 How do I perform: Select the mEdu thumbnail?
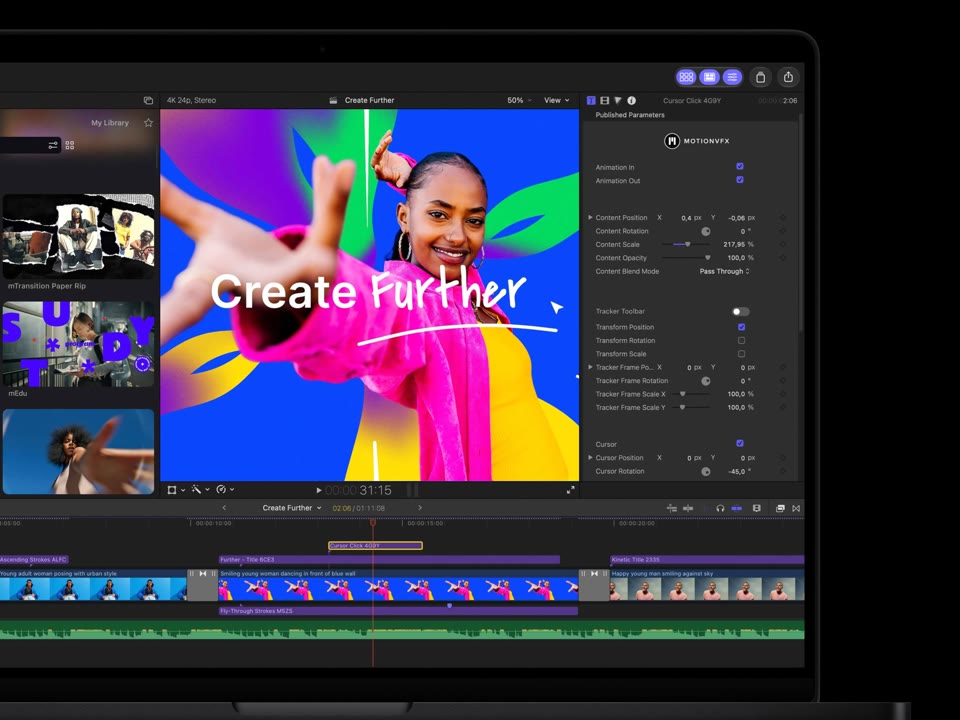point(78,344)
